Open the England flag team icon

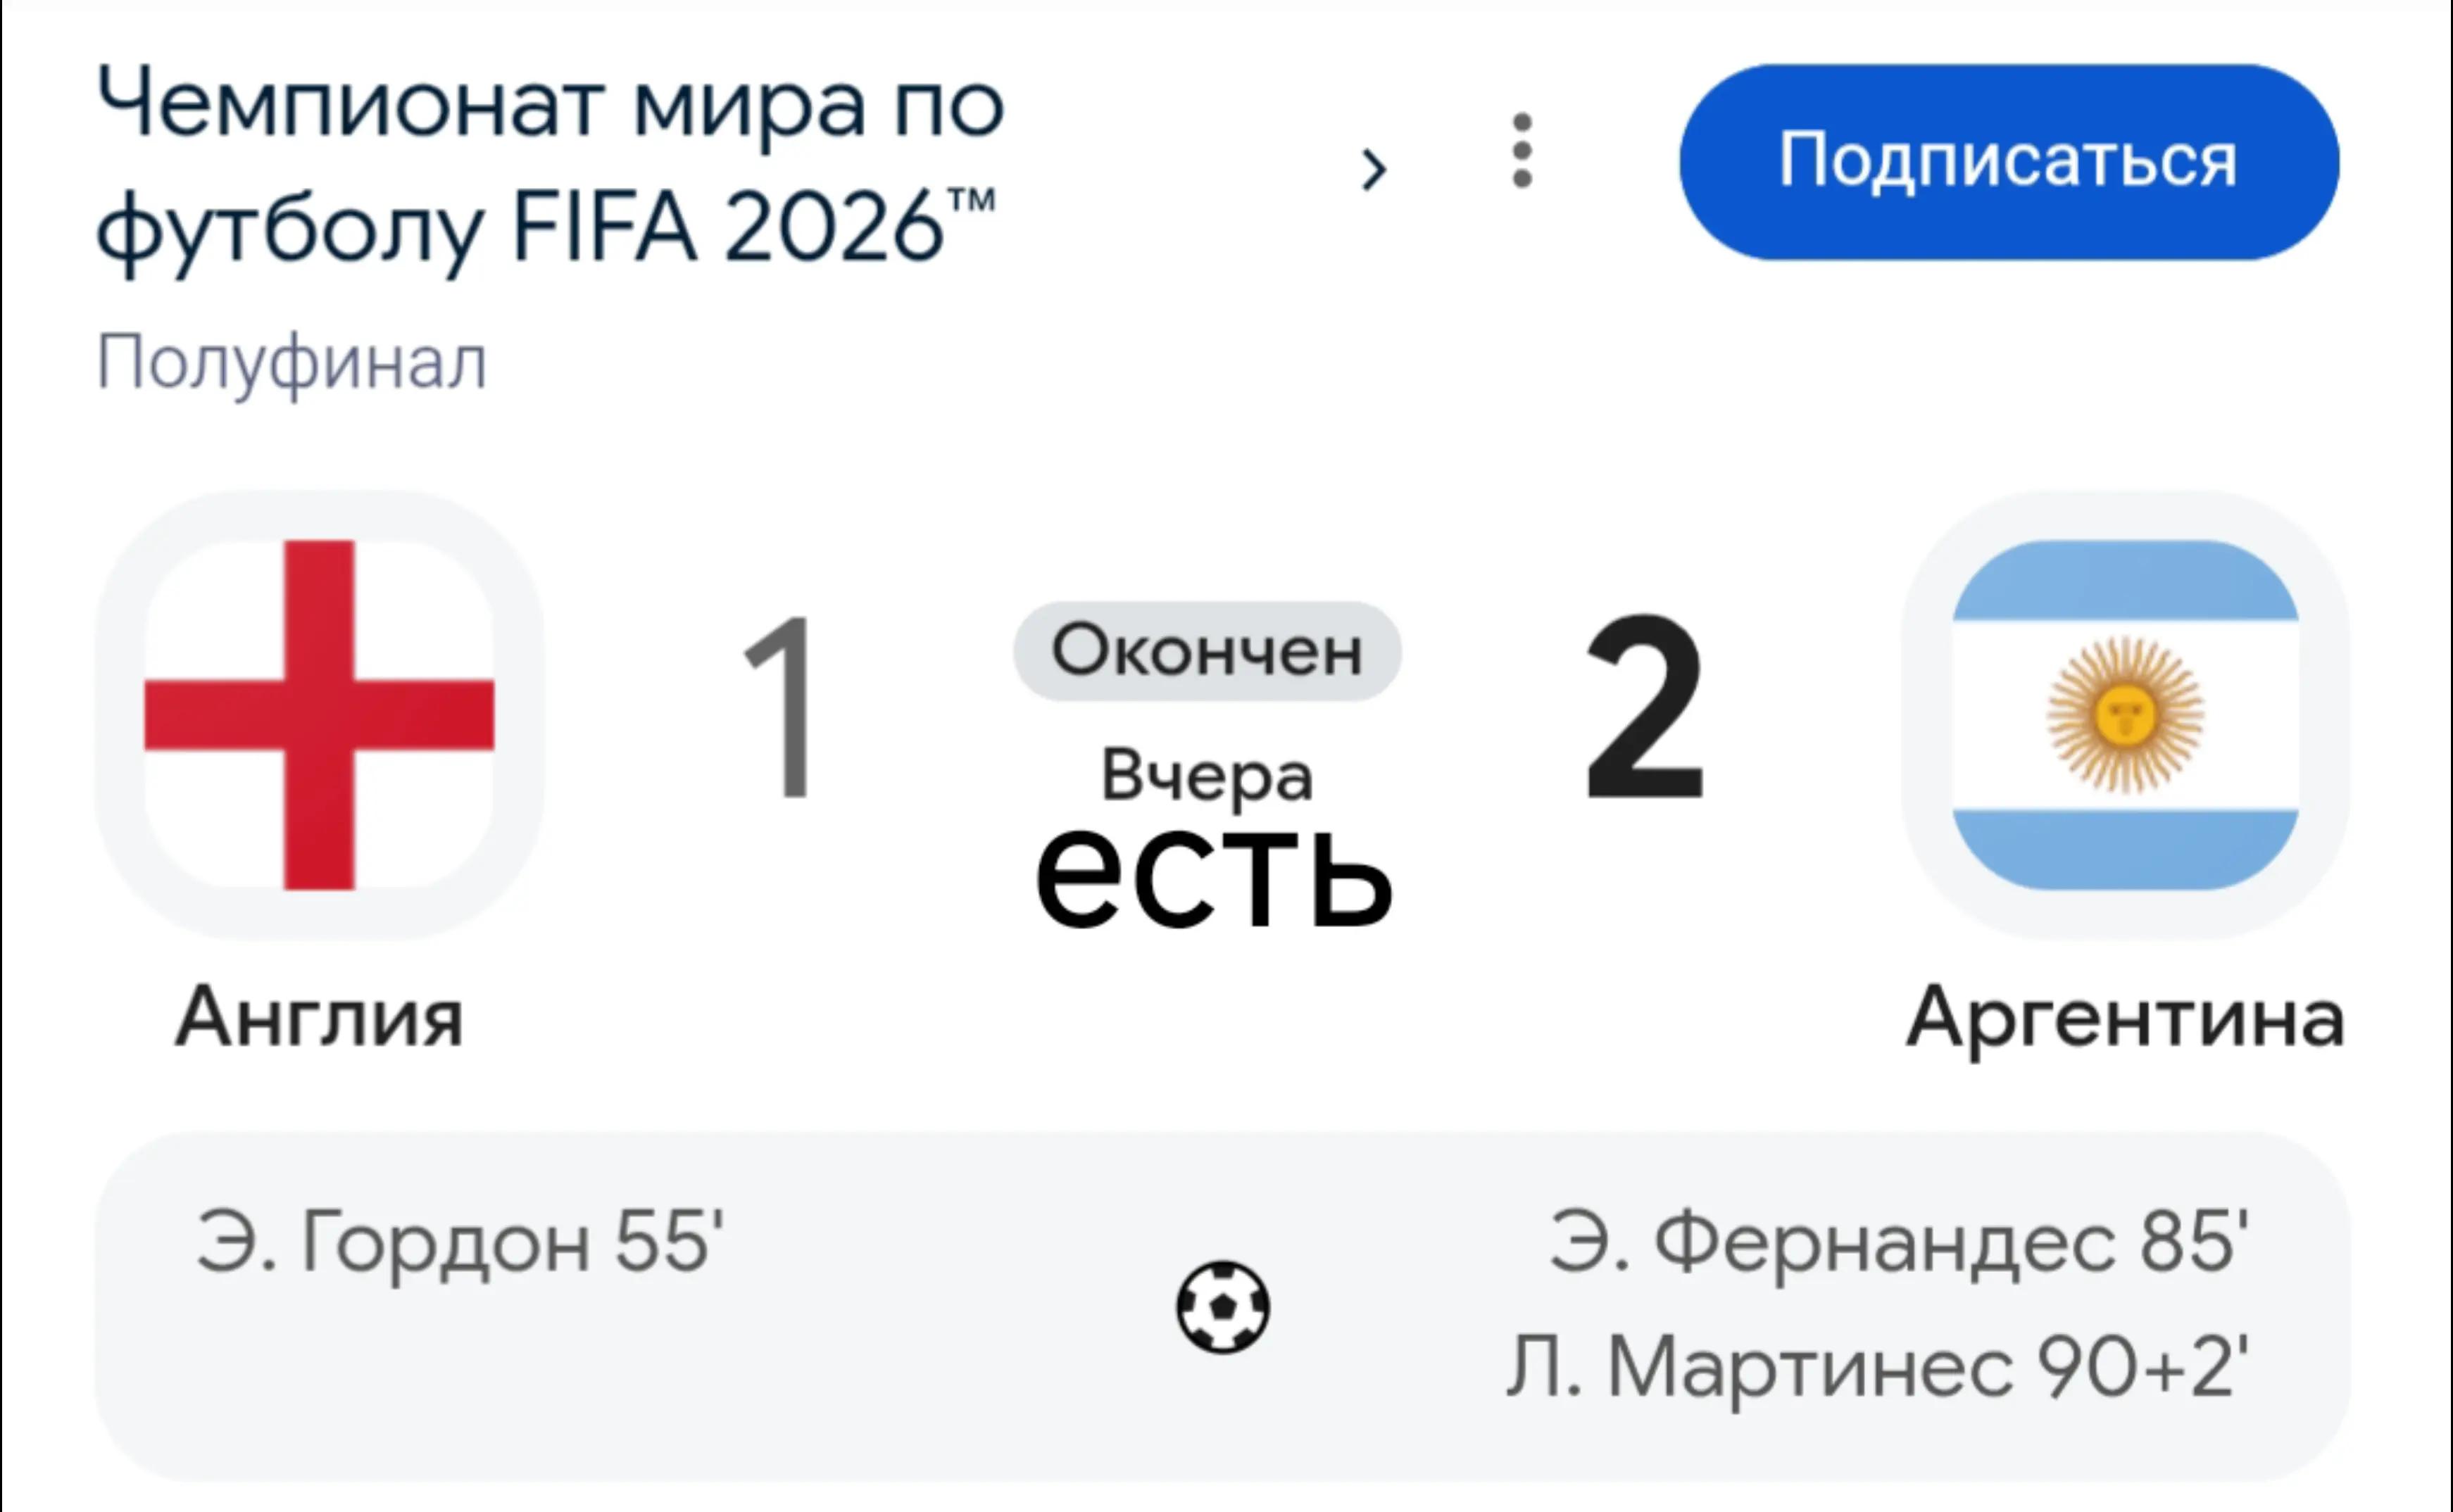pyautogui.click(x=320, y=715)
